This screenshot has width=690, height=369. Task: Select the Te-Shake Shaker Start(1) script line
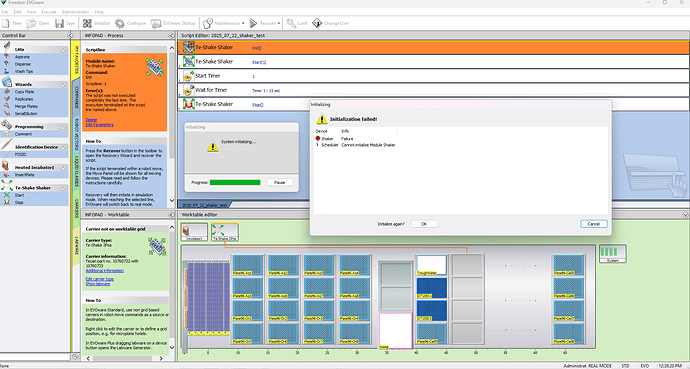[x=433, y=62]
